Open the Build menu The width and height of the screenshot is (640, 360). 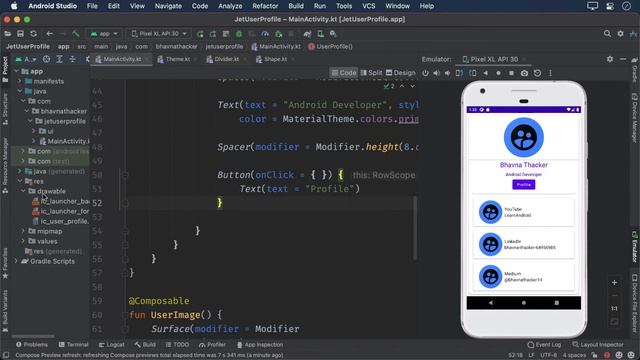pos(296,6)
